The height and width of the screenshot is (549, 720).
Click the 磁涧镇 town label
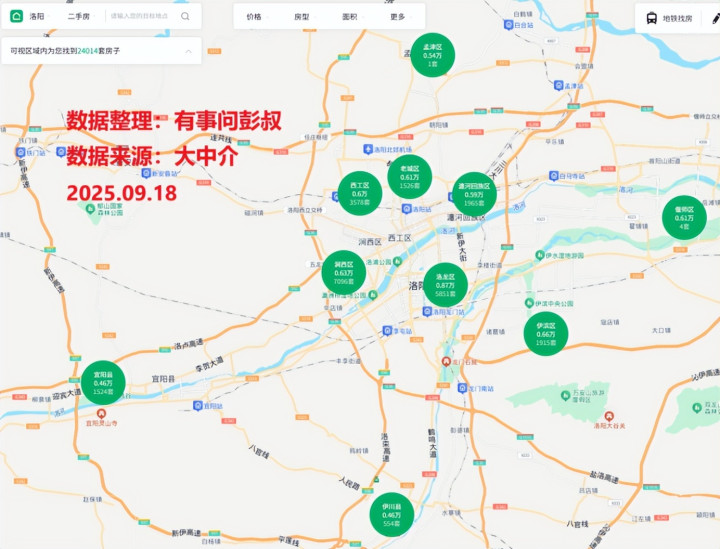pyautogui.click(x=254, y=213)
